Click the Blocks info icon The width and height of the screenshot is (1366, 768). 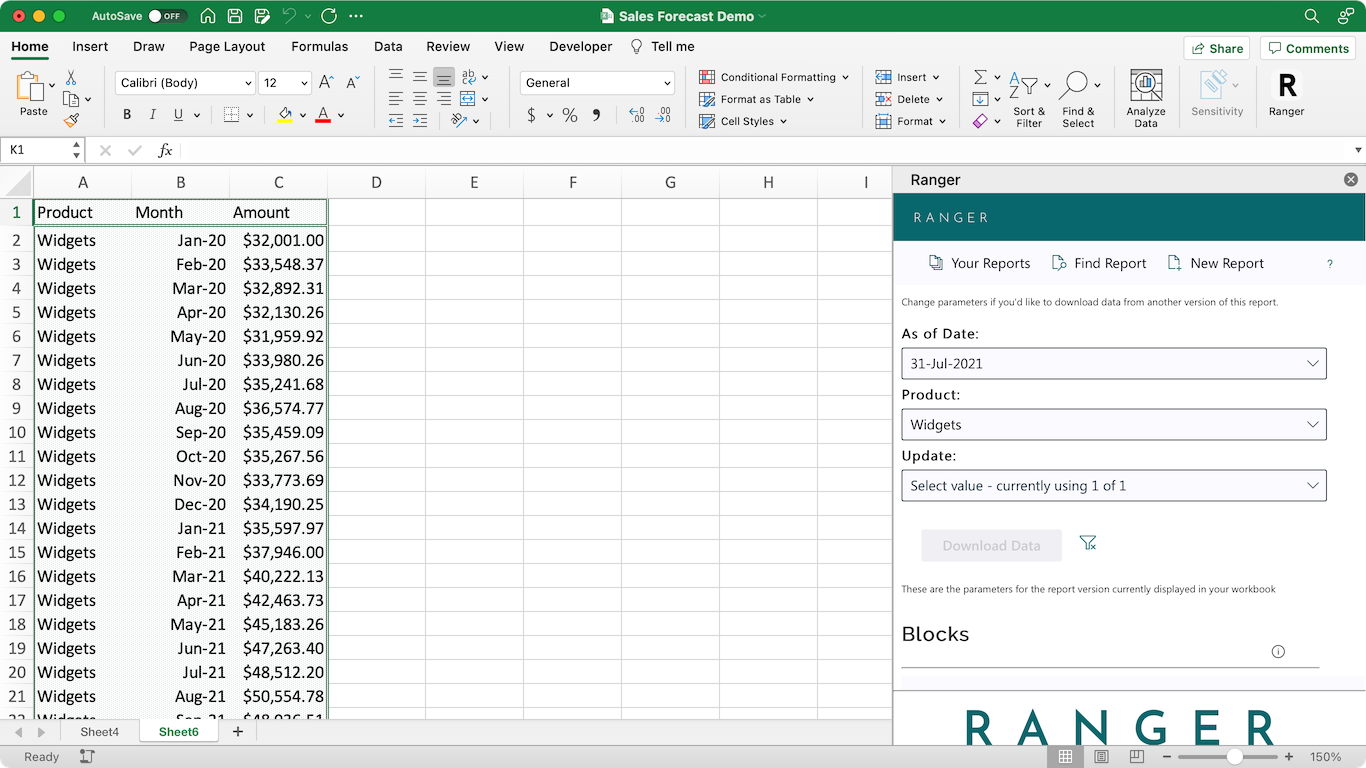point(1278,651)
